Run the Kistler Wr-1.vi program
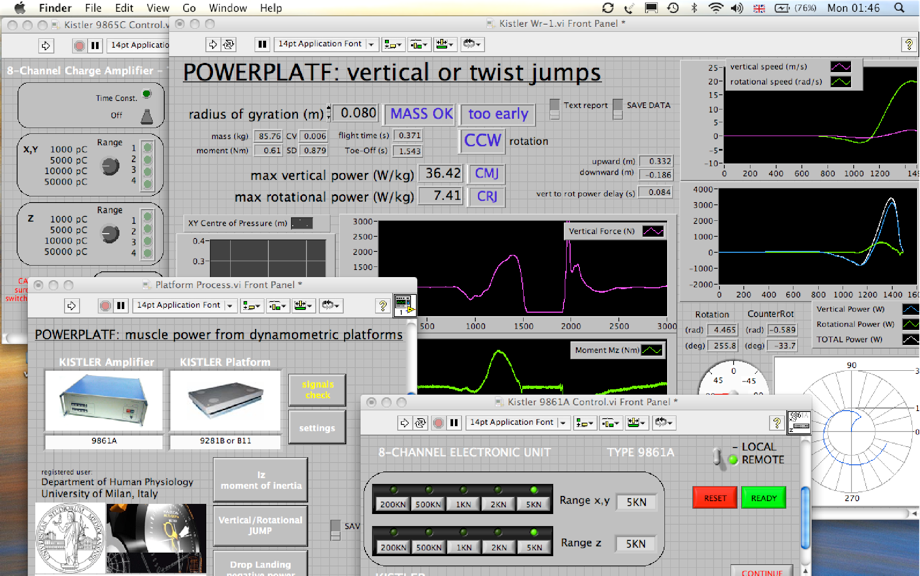 click(x=212, y=44)
